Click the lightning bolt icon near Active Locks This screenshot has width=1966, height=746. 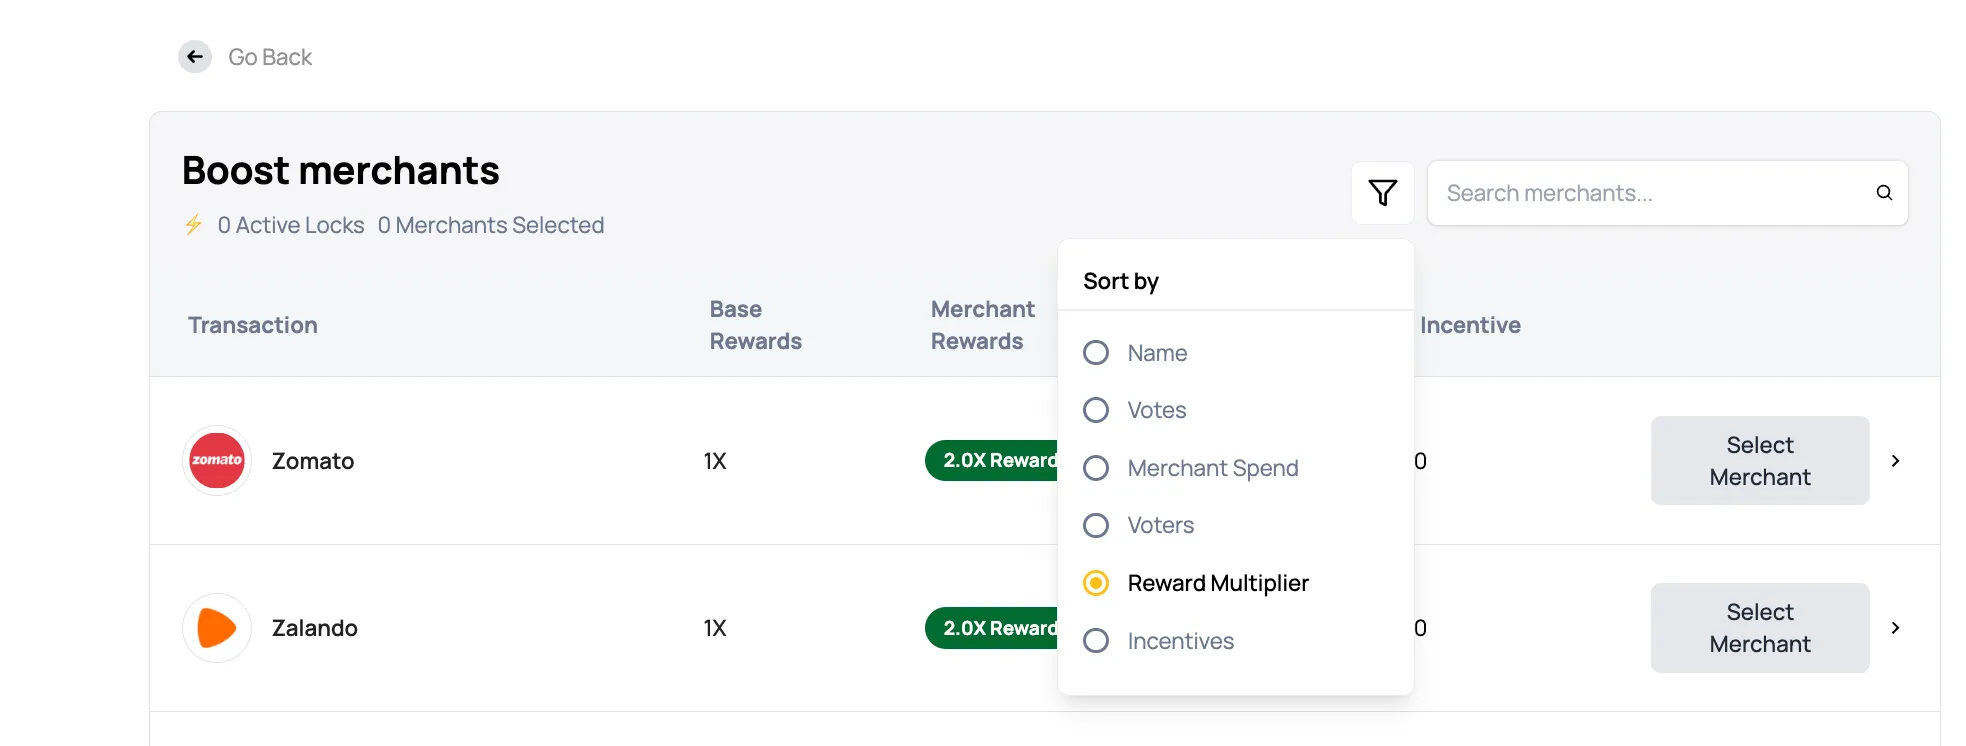click(194, 225)
